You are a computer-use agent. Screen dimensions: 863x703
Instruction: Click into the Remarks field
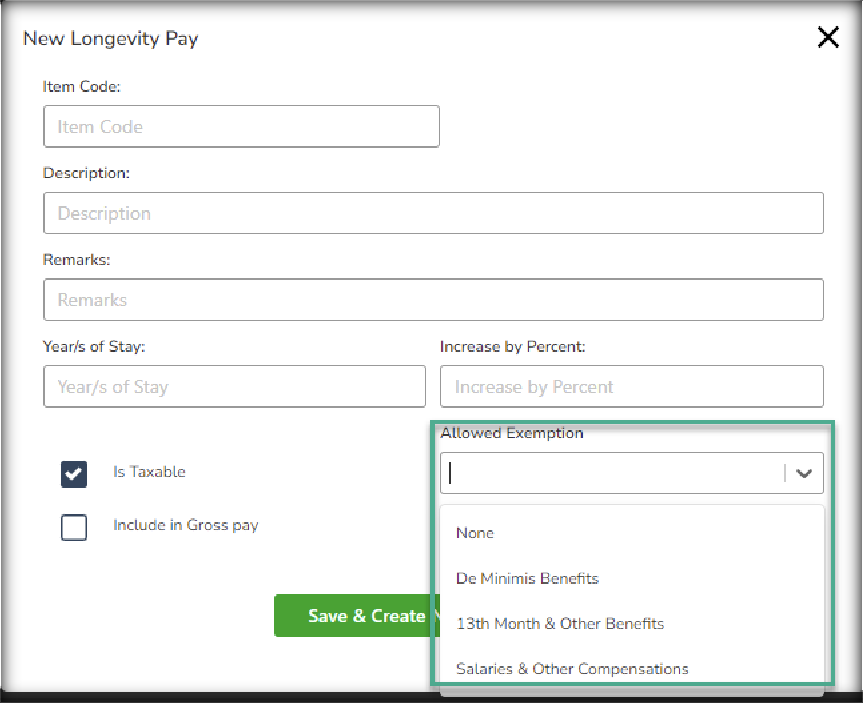tap(433, 300)
